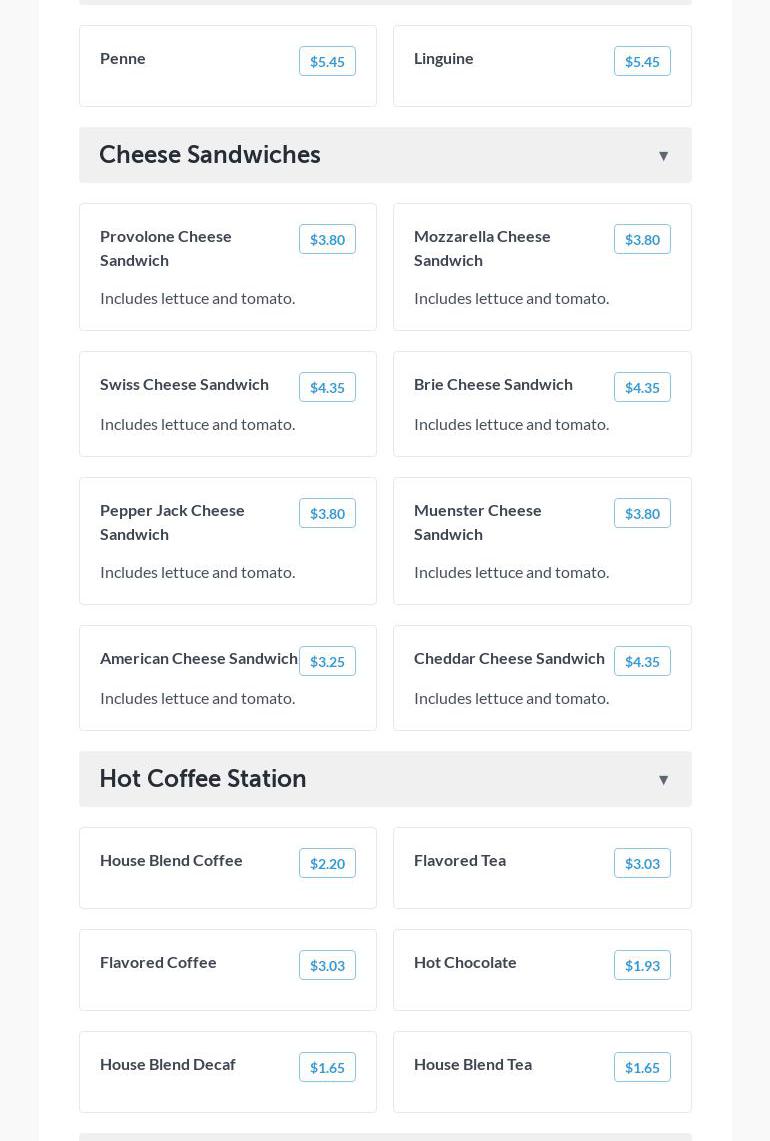This screenshot has height=1141, width=770.
Task: Click Linguine $5.45 price button
Action: tap(642, 62)
